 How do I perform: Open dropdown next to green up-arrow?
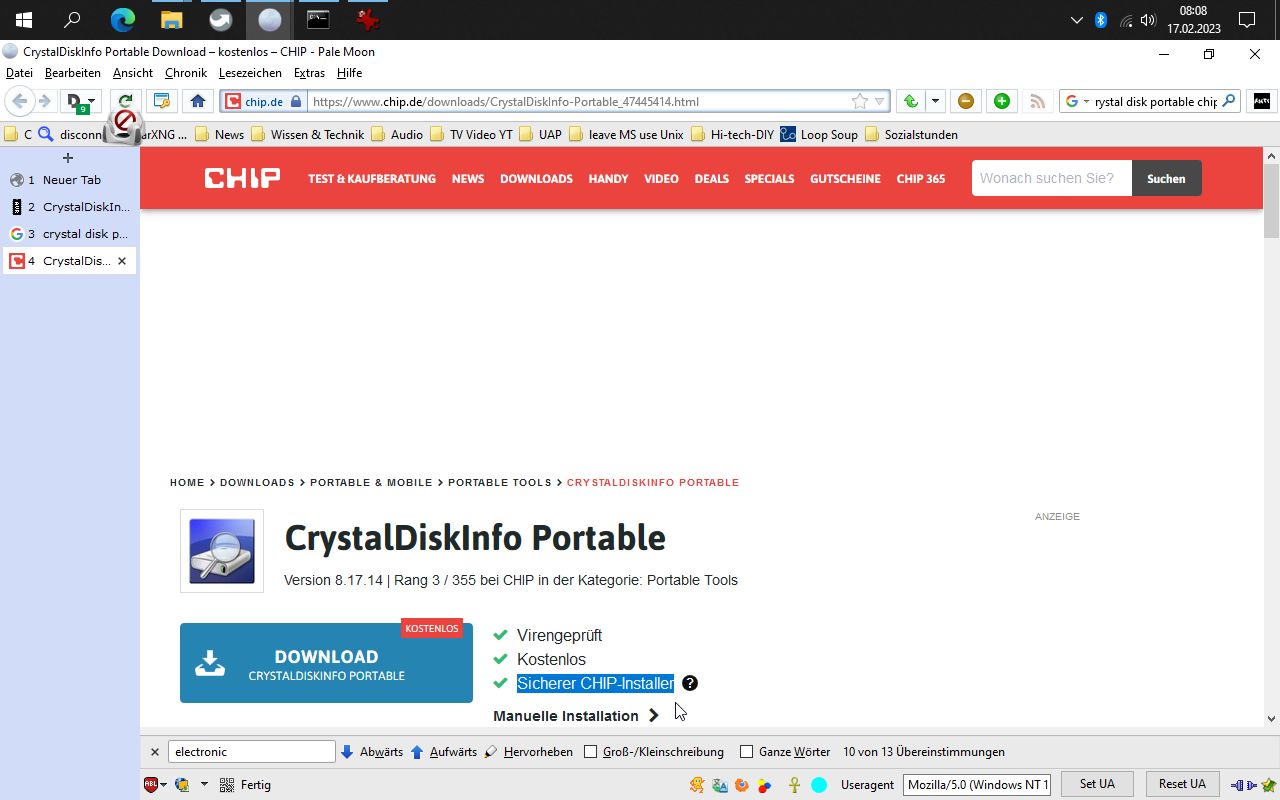[935, 101]
